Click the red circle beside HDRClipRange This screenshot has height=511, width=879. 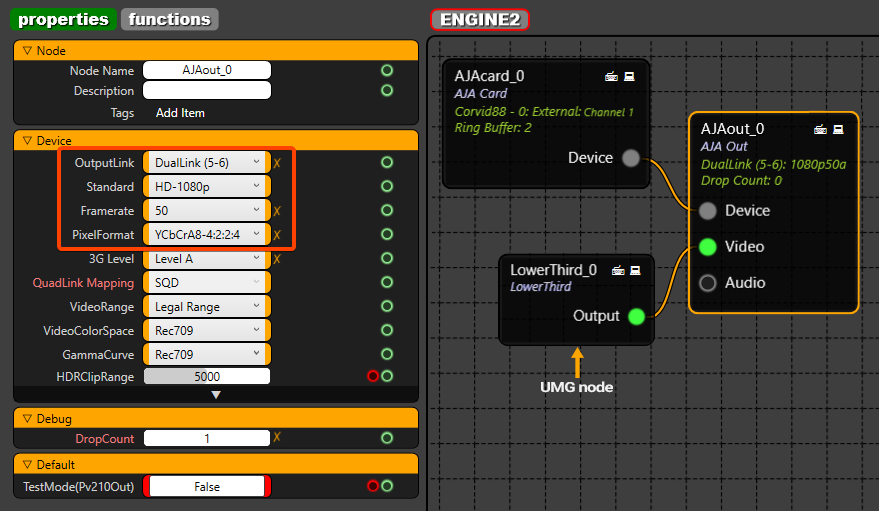click(373, 376)
